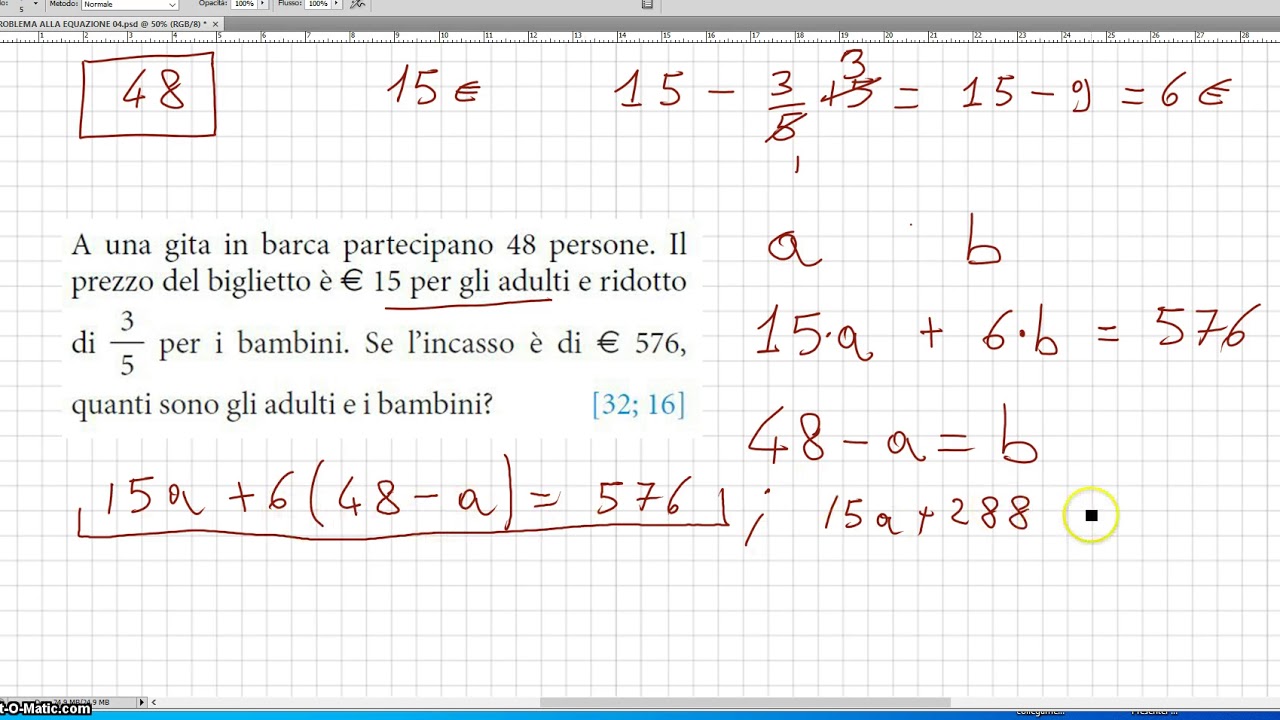
Task: Open the Flusso slider arrow
Action: pos(337,4)
